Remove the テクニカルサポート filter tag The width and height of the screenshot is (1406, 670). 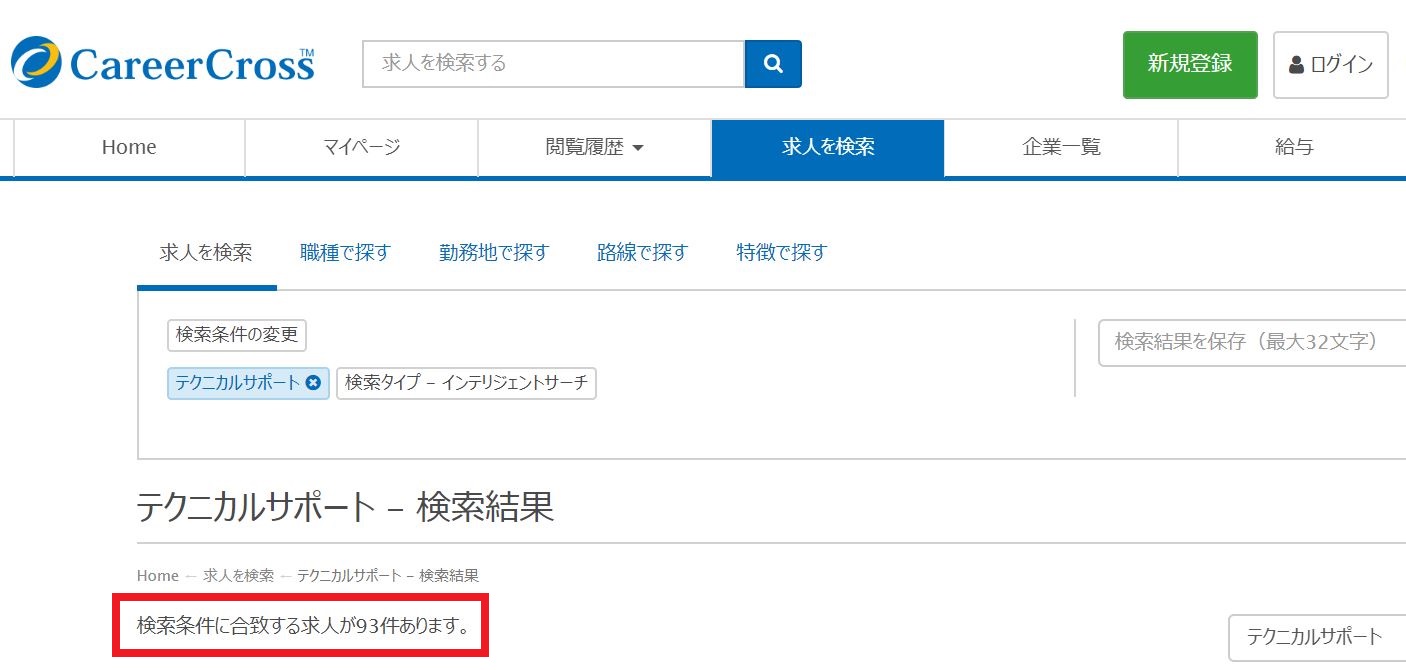(313, 383)
